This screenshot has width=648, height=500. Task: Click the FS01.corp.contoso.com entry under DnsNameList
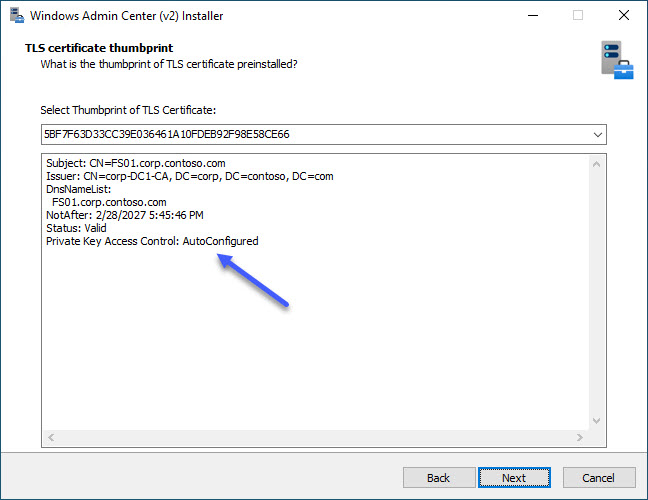pos(109,202)
